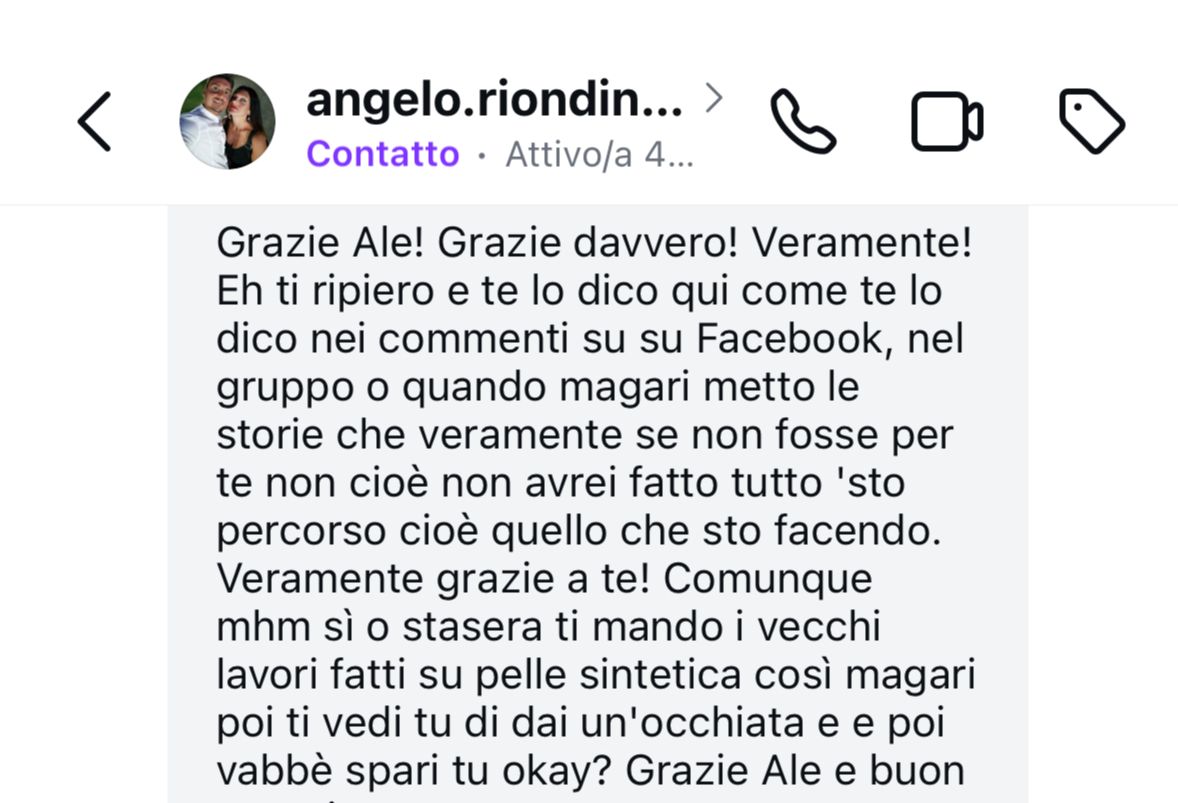
Task: Go back using the left arrow
Action: click(95, 122)
